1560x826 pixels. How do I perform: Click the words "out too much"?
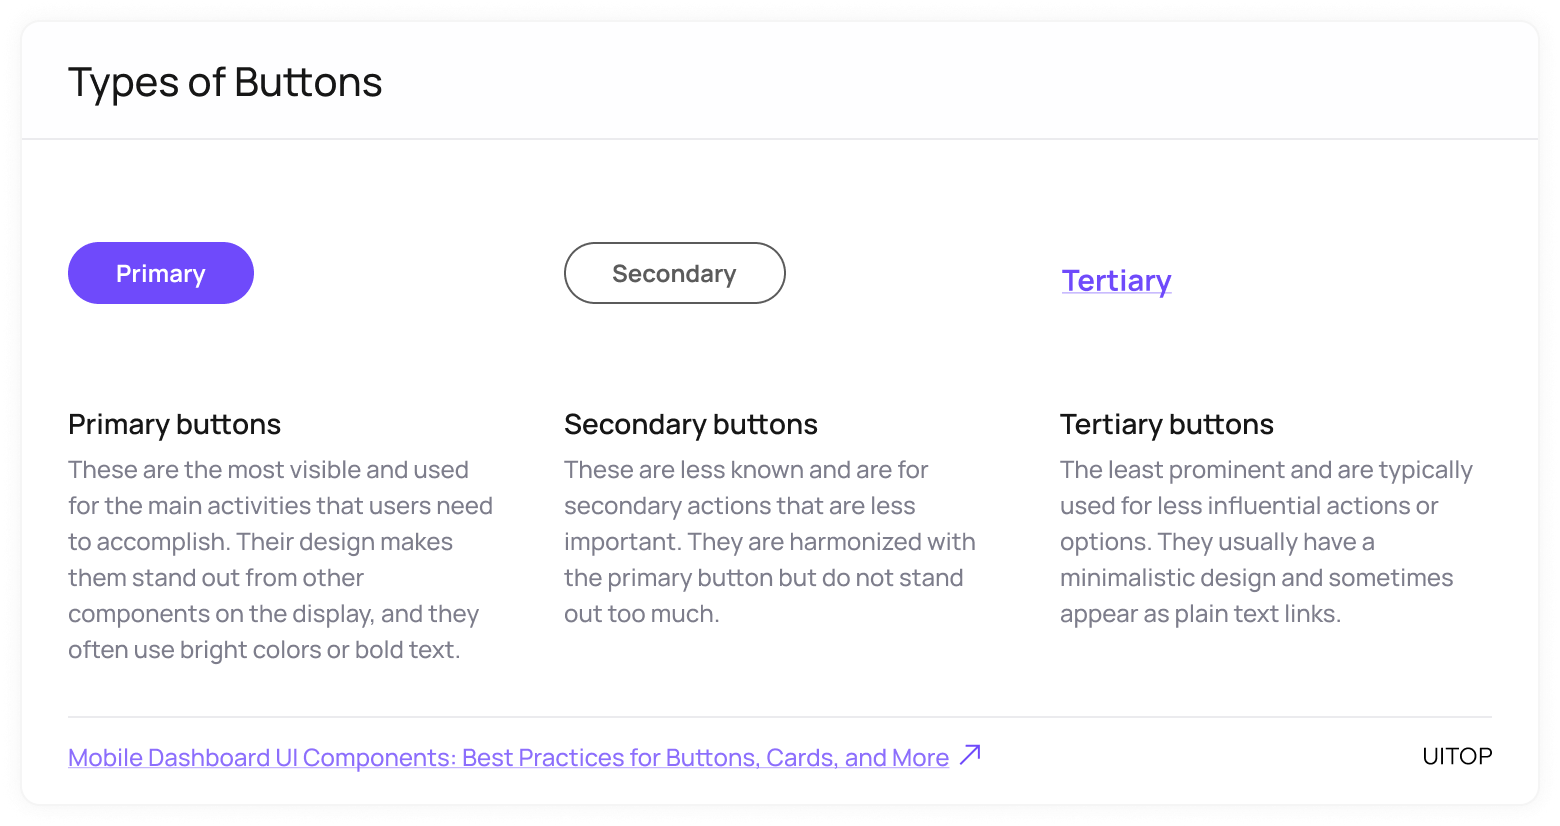point(639,614)
